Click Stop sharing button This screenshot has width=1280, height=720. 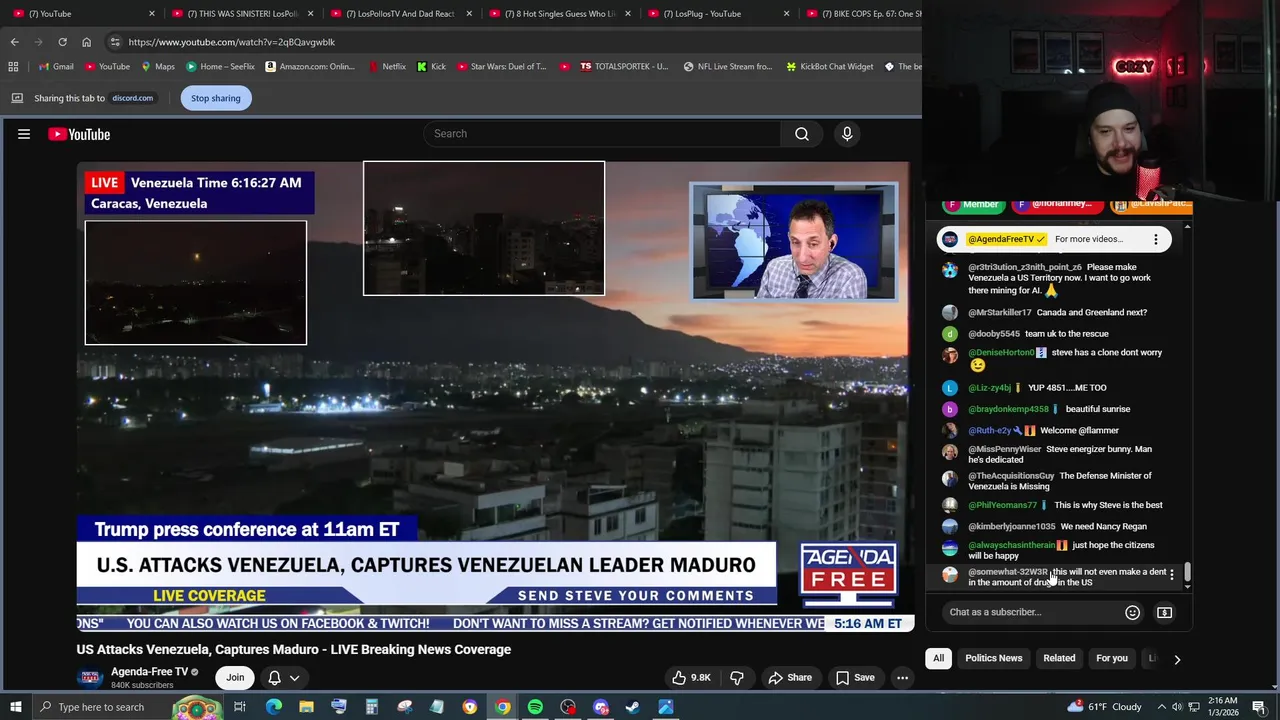(216, 98)
